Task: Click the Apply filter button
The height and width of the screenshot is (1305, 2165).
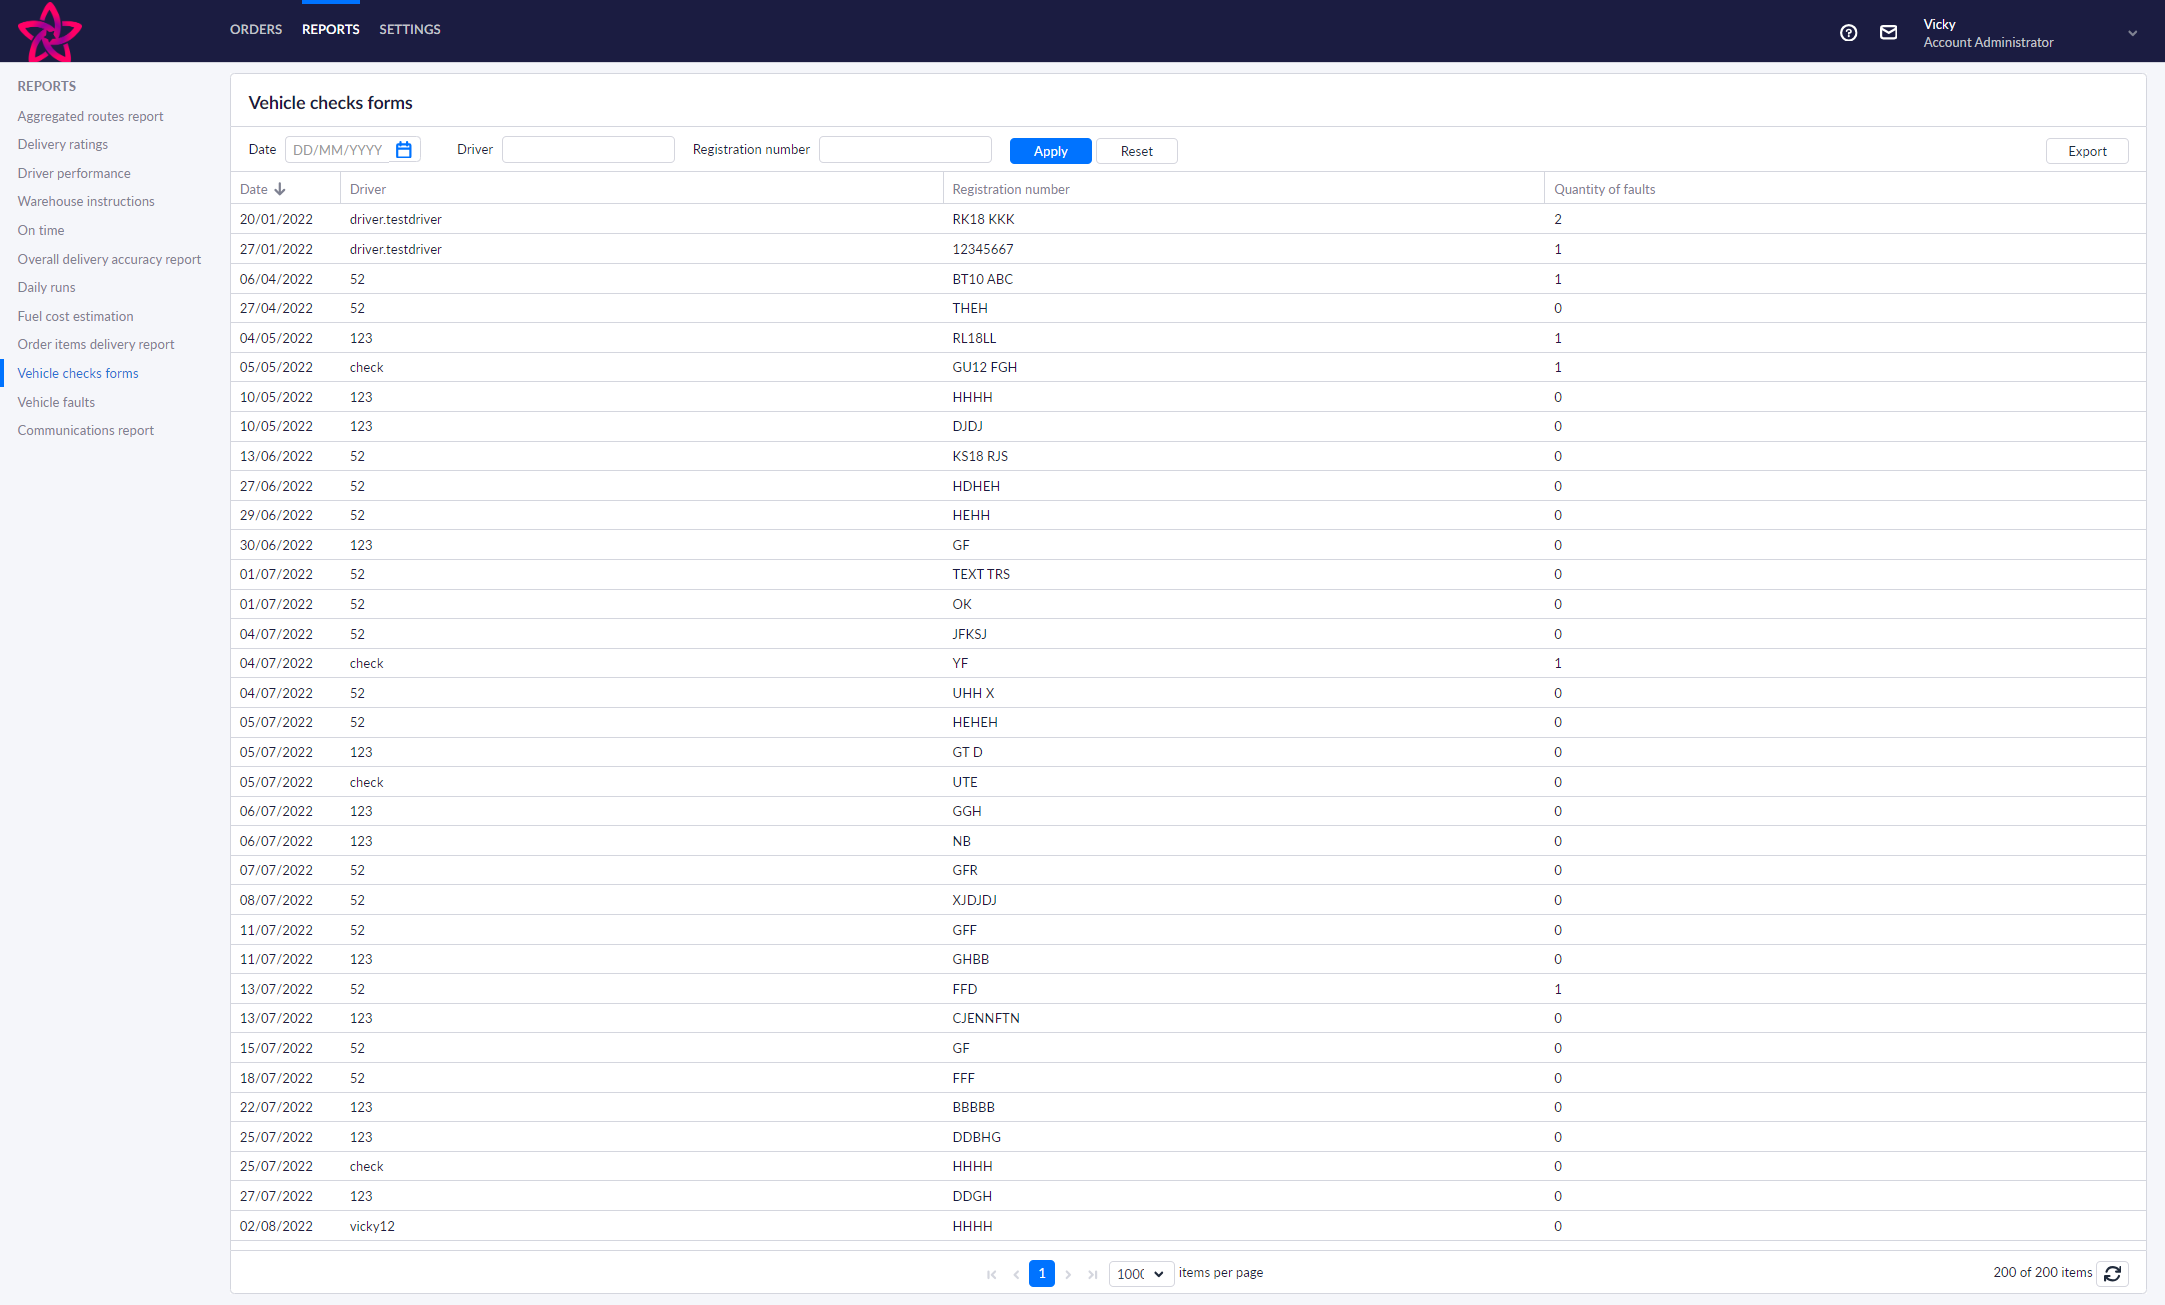Action: pyautogui.click(x=1050, y=151)
